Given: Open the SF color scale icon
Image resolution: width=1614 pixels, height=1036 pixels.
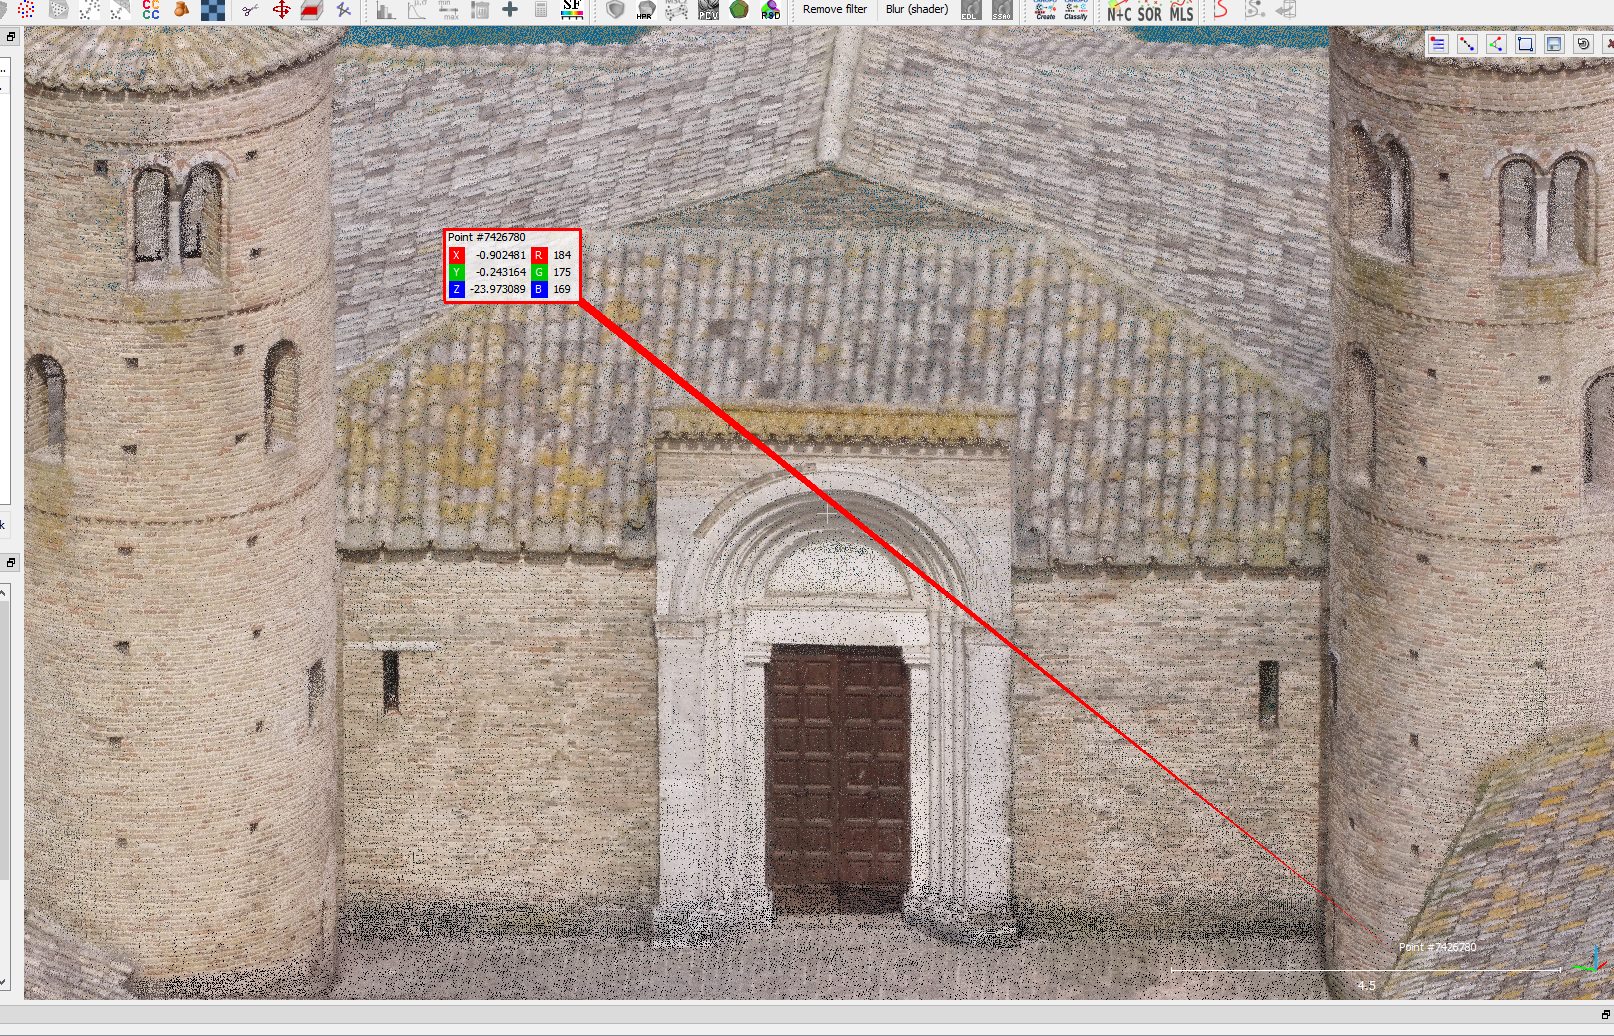Looking at the screenshot, I should pos(572,10).
